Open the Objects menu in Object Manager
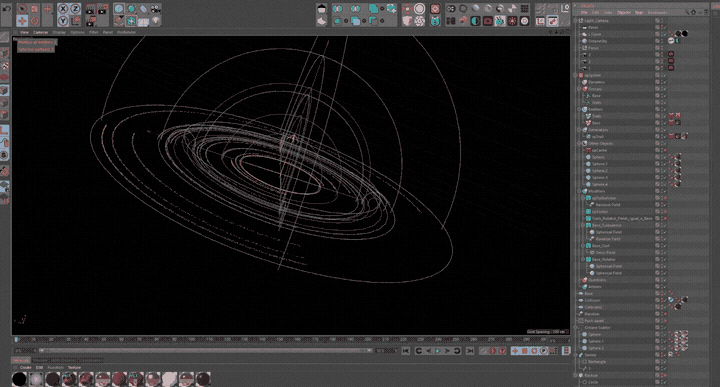Image resolution: width=720 pixels, height=387 pixels. (x=624, y=12)
